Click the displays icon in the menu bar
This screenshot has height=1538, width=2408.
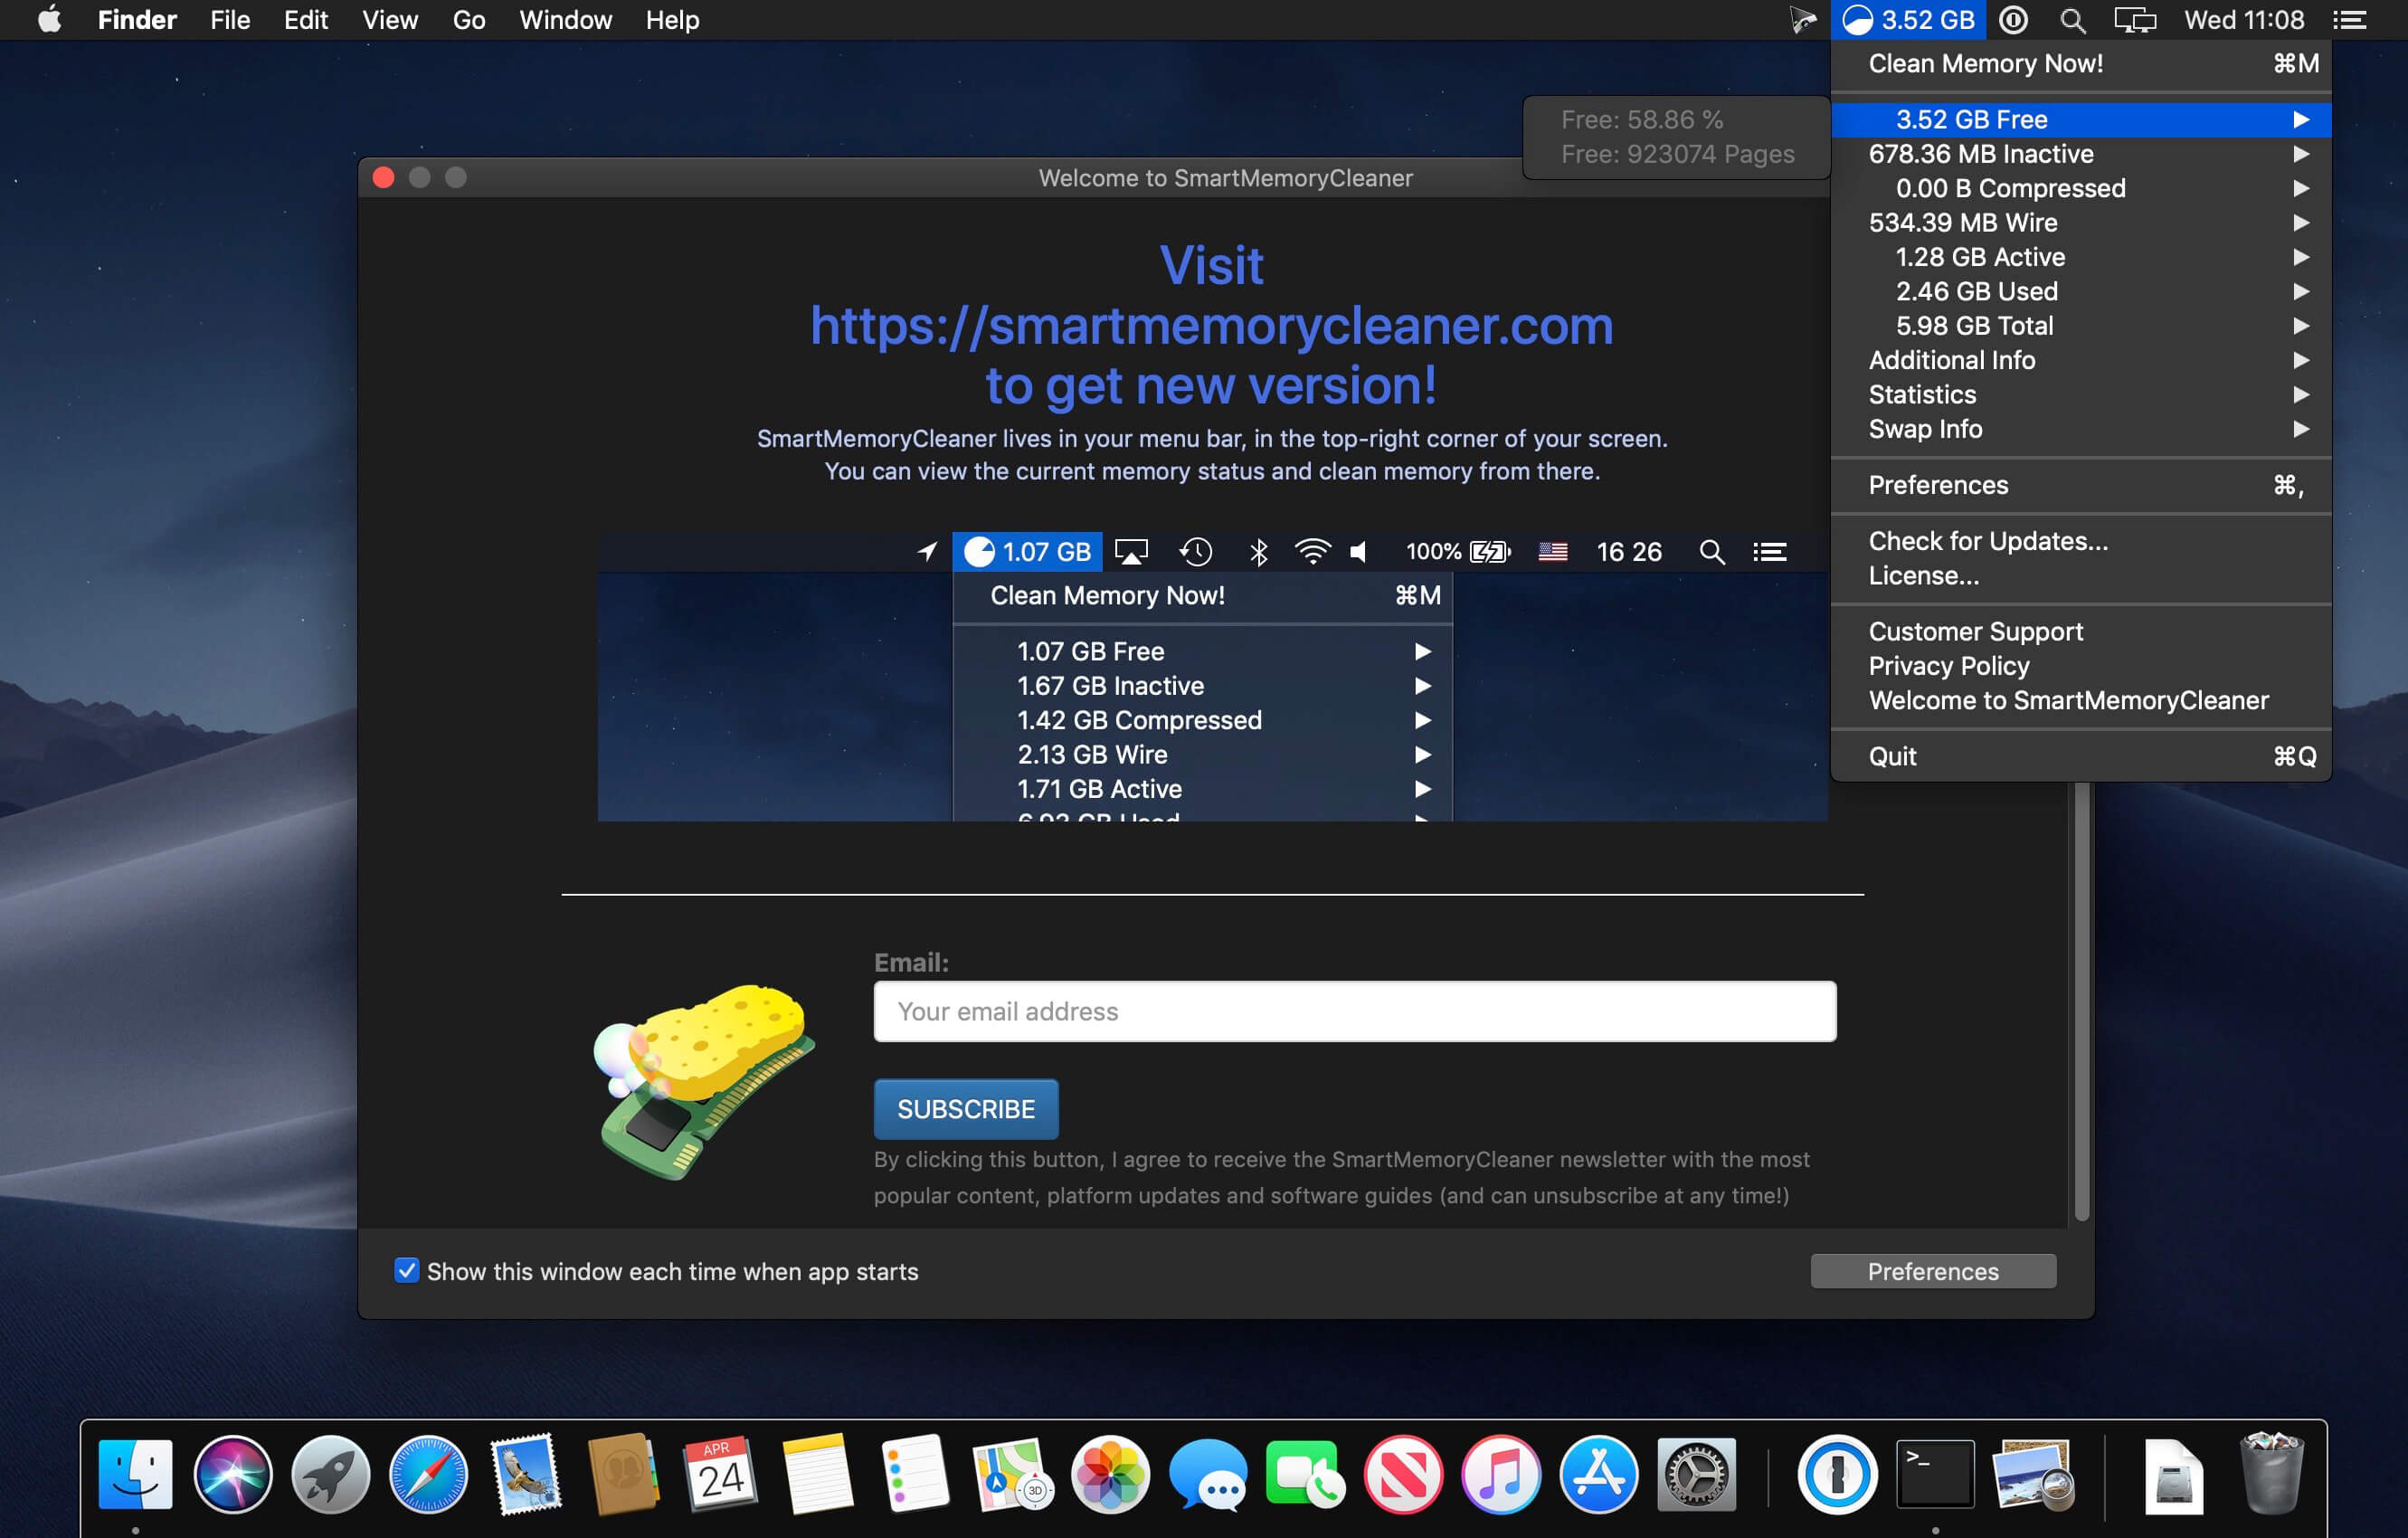click(x=2135, y=20)
